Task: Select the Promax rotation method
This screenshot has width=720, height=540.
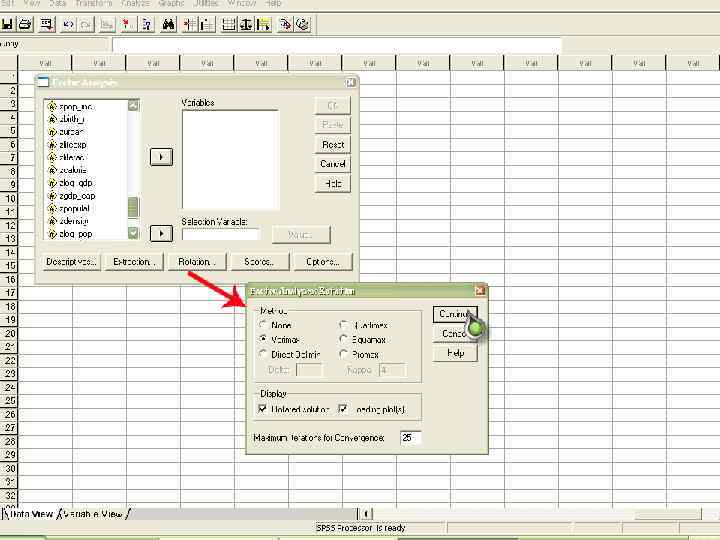Action: (x=359, y=354)
